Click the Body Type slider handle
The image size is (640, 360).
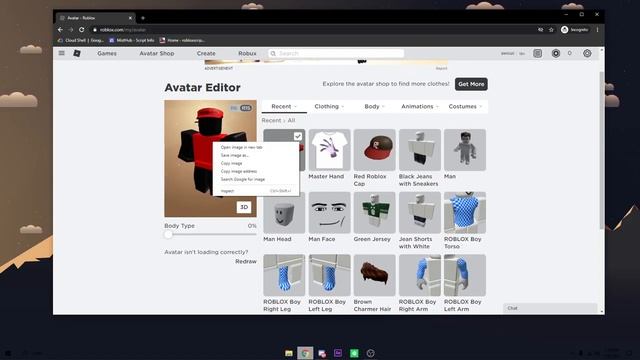click(x=169, y=234)
